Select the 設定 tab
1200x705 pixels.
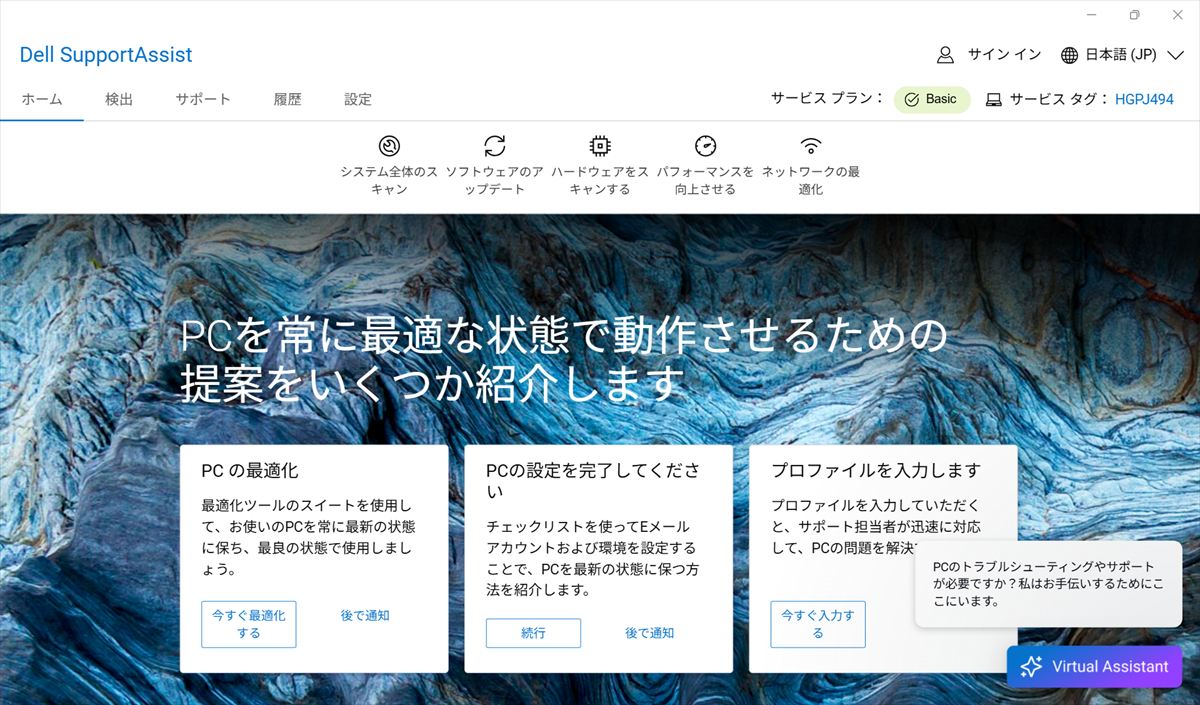click(x=358, y=100)
